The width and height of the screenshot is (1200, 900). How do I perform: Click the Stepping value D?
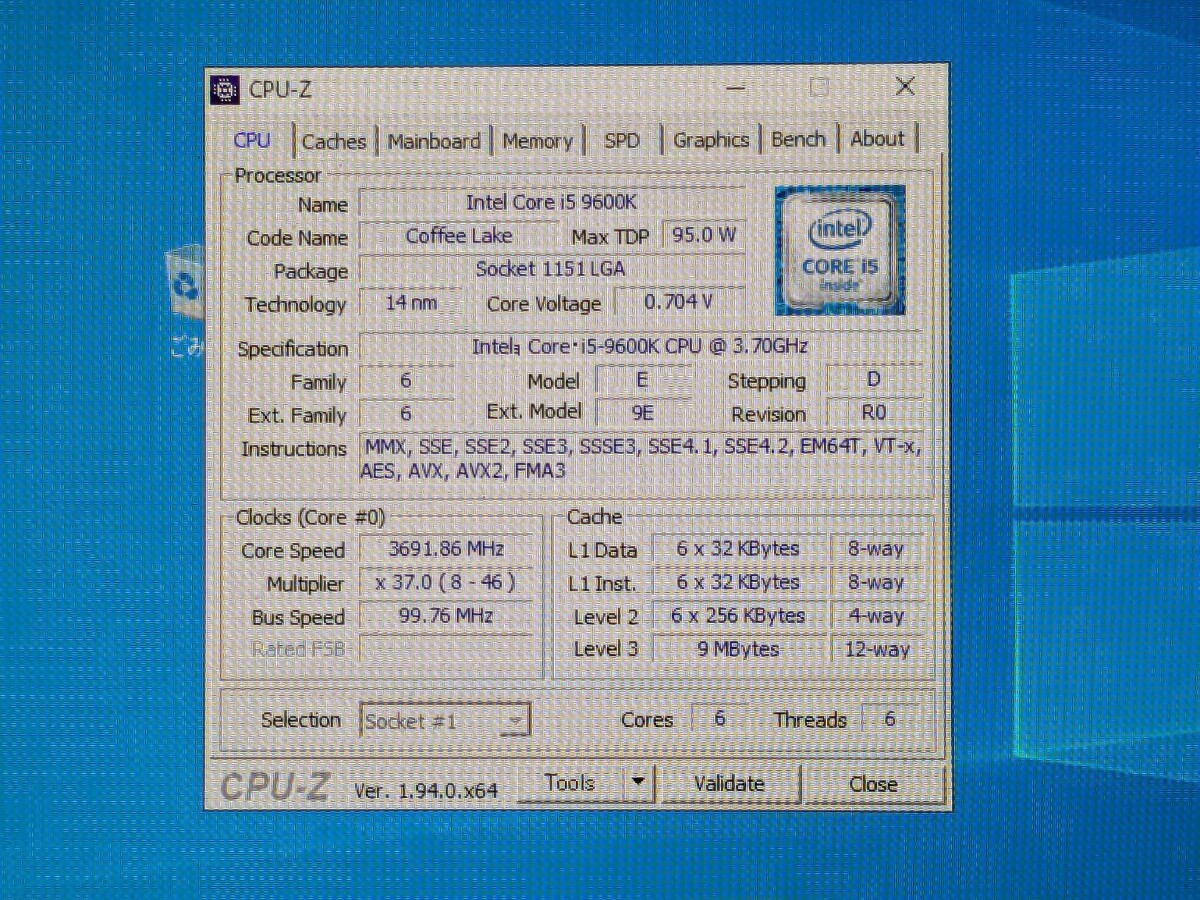[x=873, y=381]
